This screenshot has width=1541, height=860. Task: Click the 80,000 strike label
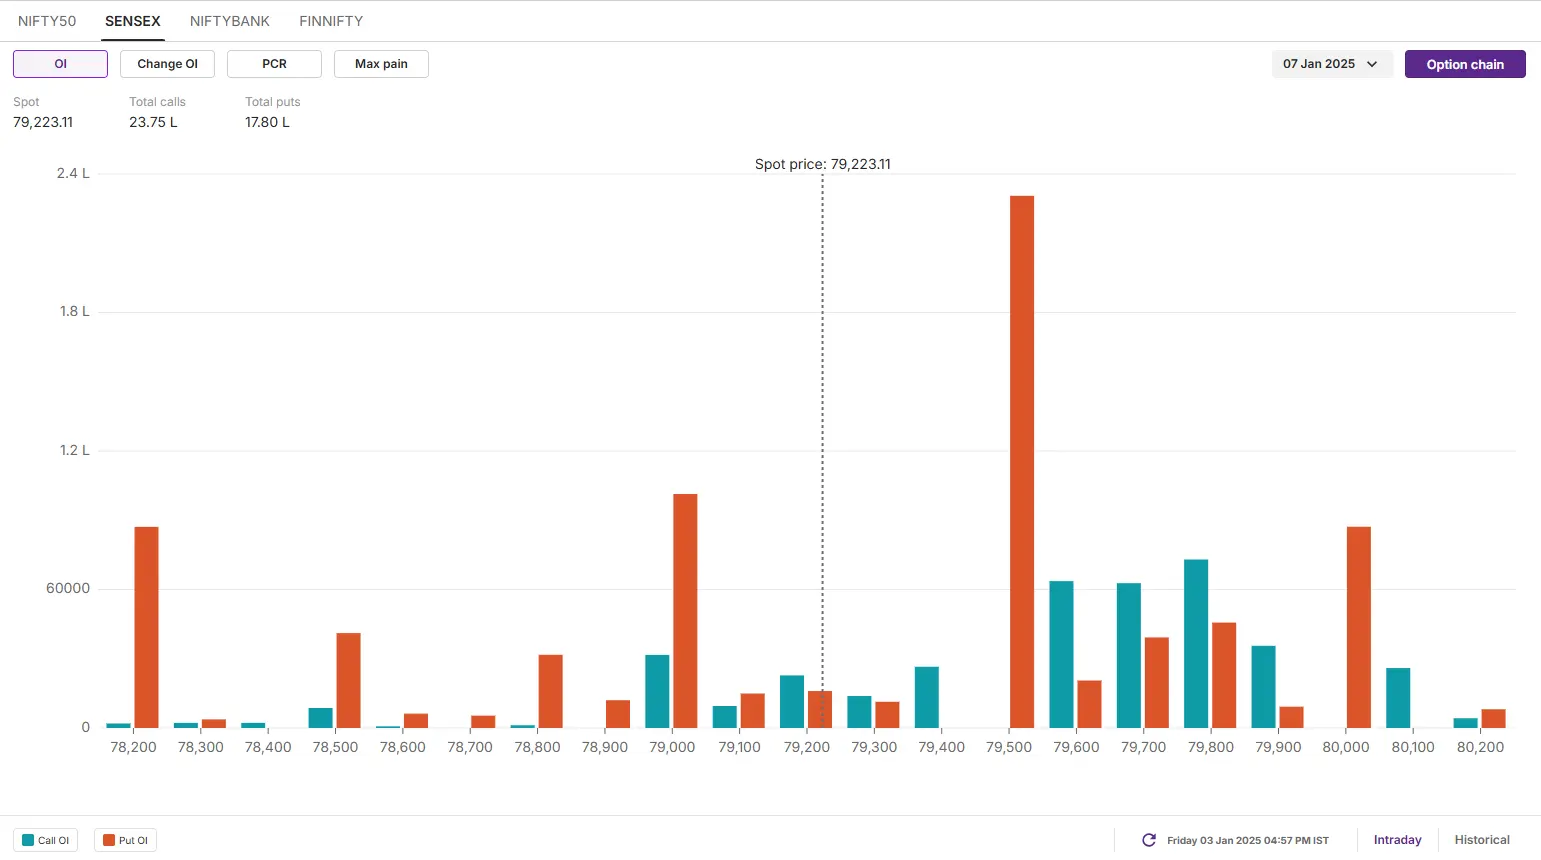[1346, 747]
